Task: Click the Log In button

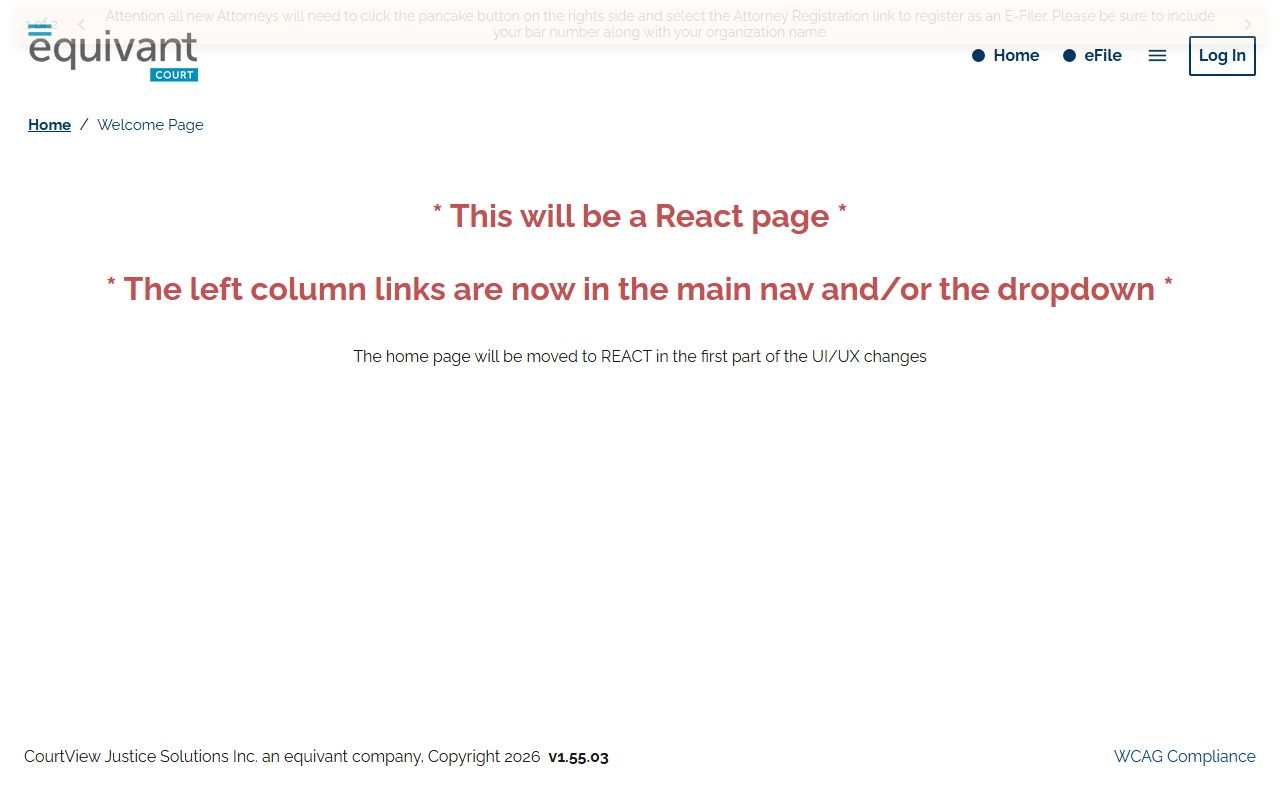Action: tap(1222, 56)
